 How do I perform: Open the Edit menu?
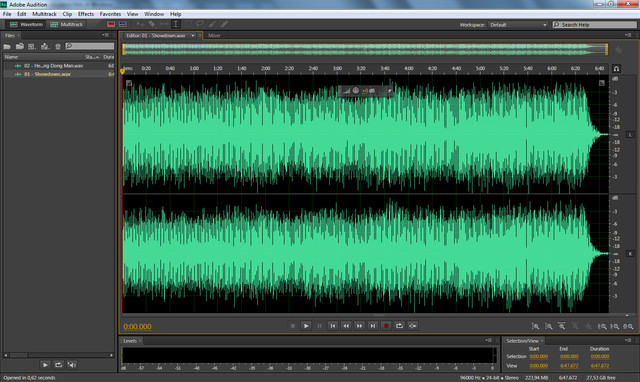click(x=22, y=14)
